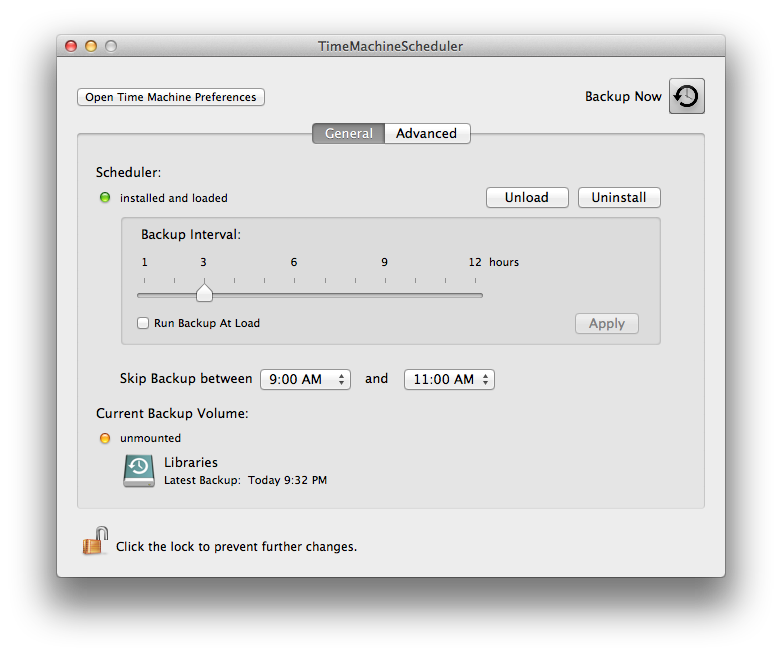Minimize the window with yellow button

91,46
